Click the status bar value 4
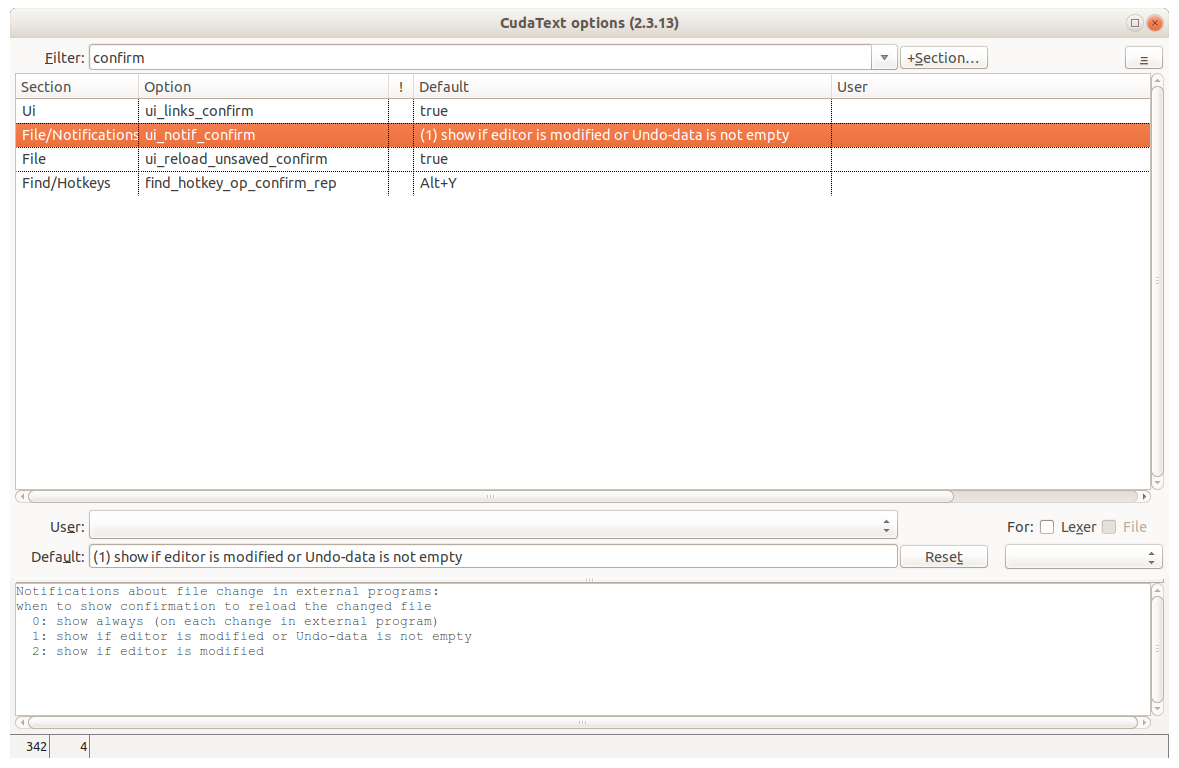This screenshot has width=1179, height=768. coord(83,747)
